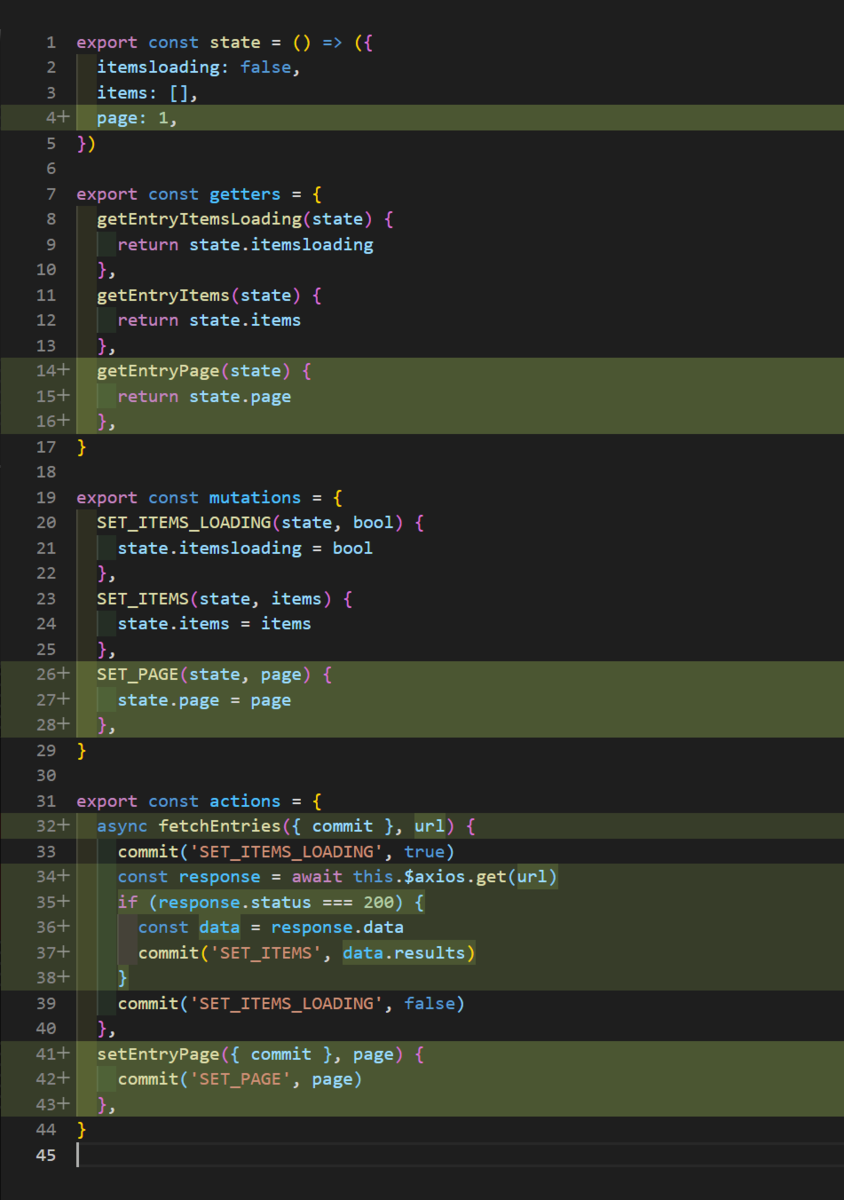The image size is (844, 1200).
Task: Click the 'async' keyword on line 32
Action: [x=122, y=827]
